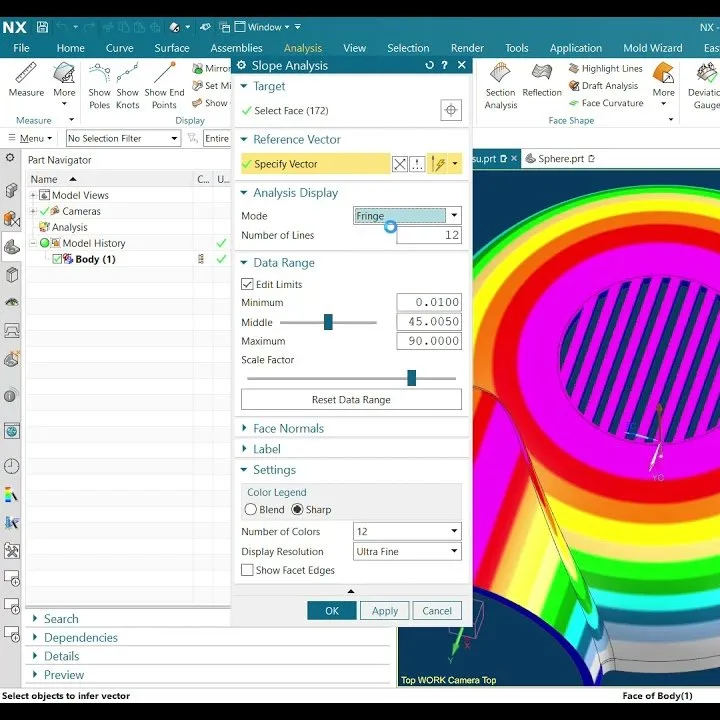Viewport: 720px width, 720px height.
Task: Open the Display Resolution dropdown
Action: 407,551
